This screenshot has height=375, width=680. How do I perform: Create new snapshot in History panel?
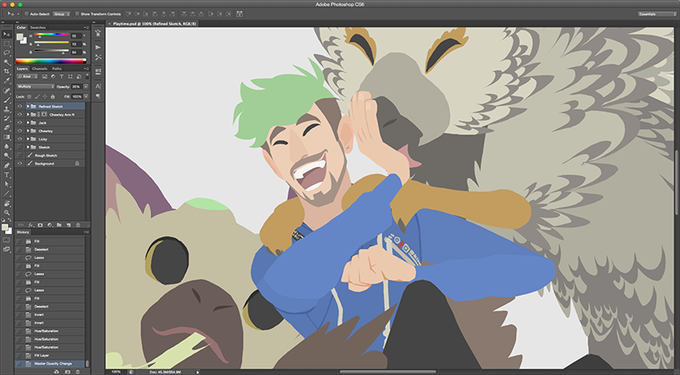pos(67,372)
